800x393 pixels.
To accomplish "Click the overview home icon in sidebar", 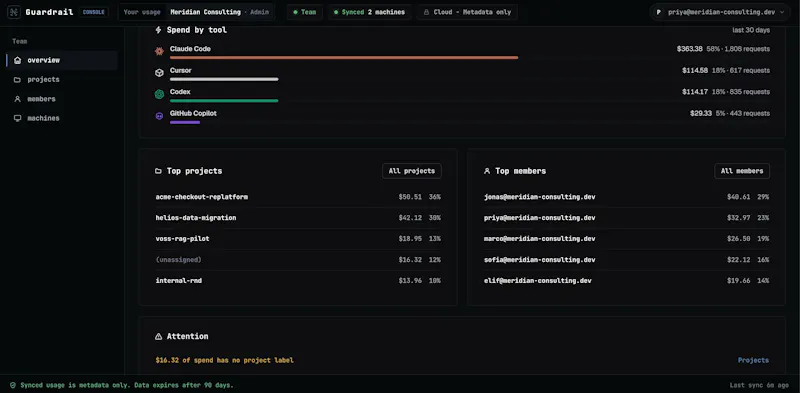I will pos(17,60).
